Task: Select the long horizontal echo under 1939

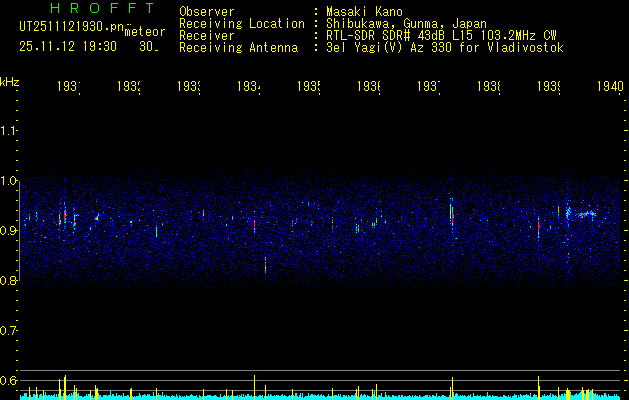Action: click(580, 213)
